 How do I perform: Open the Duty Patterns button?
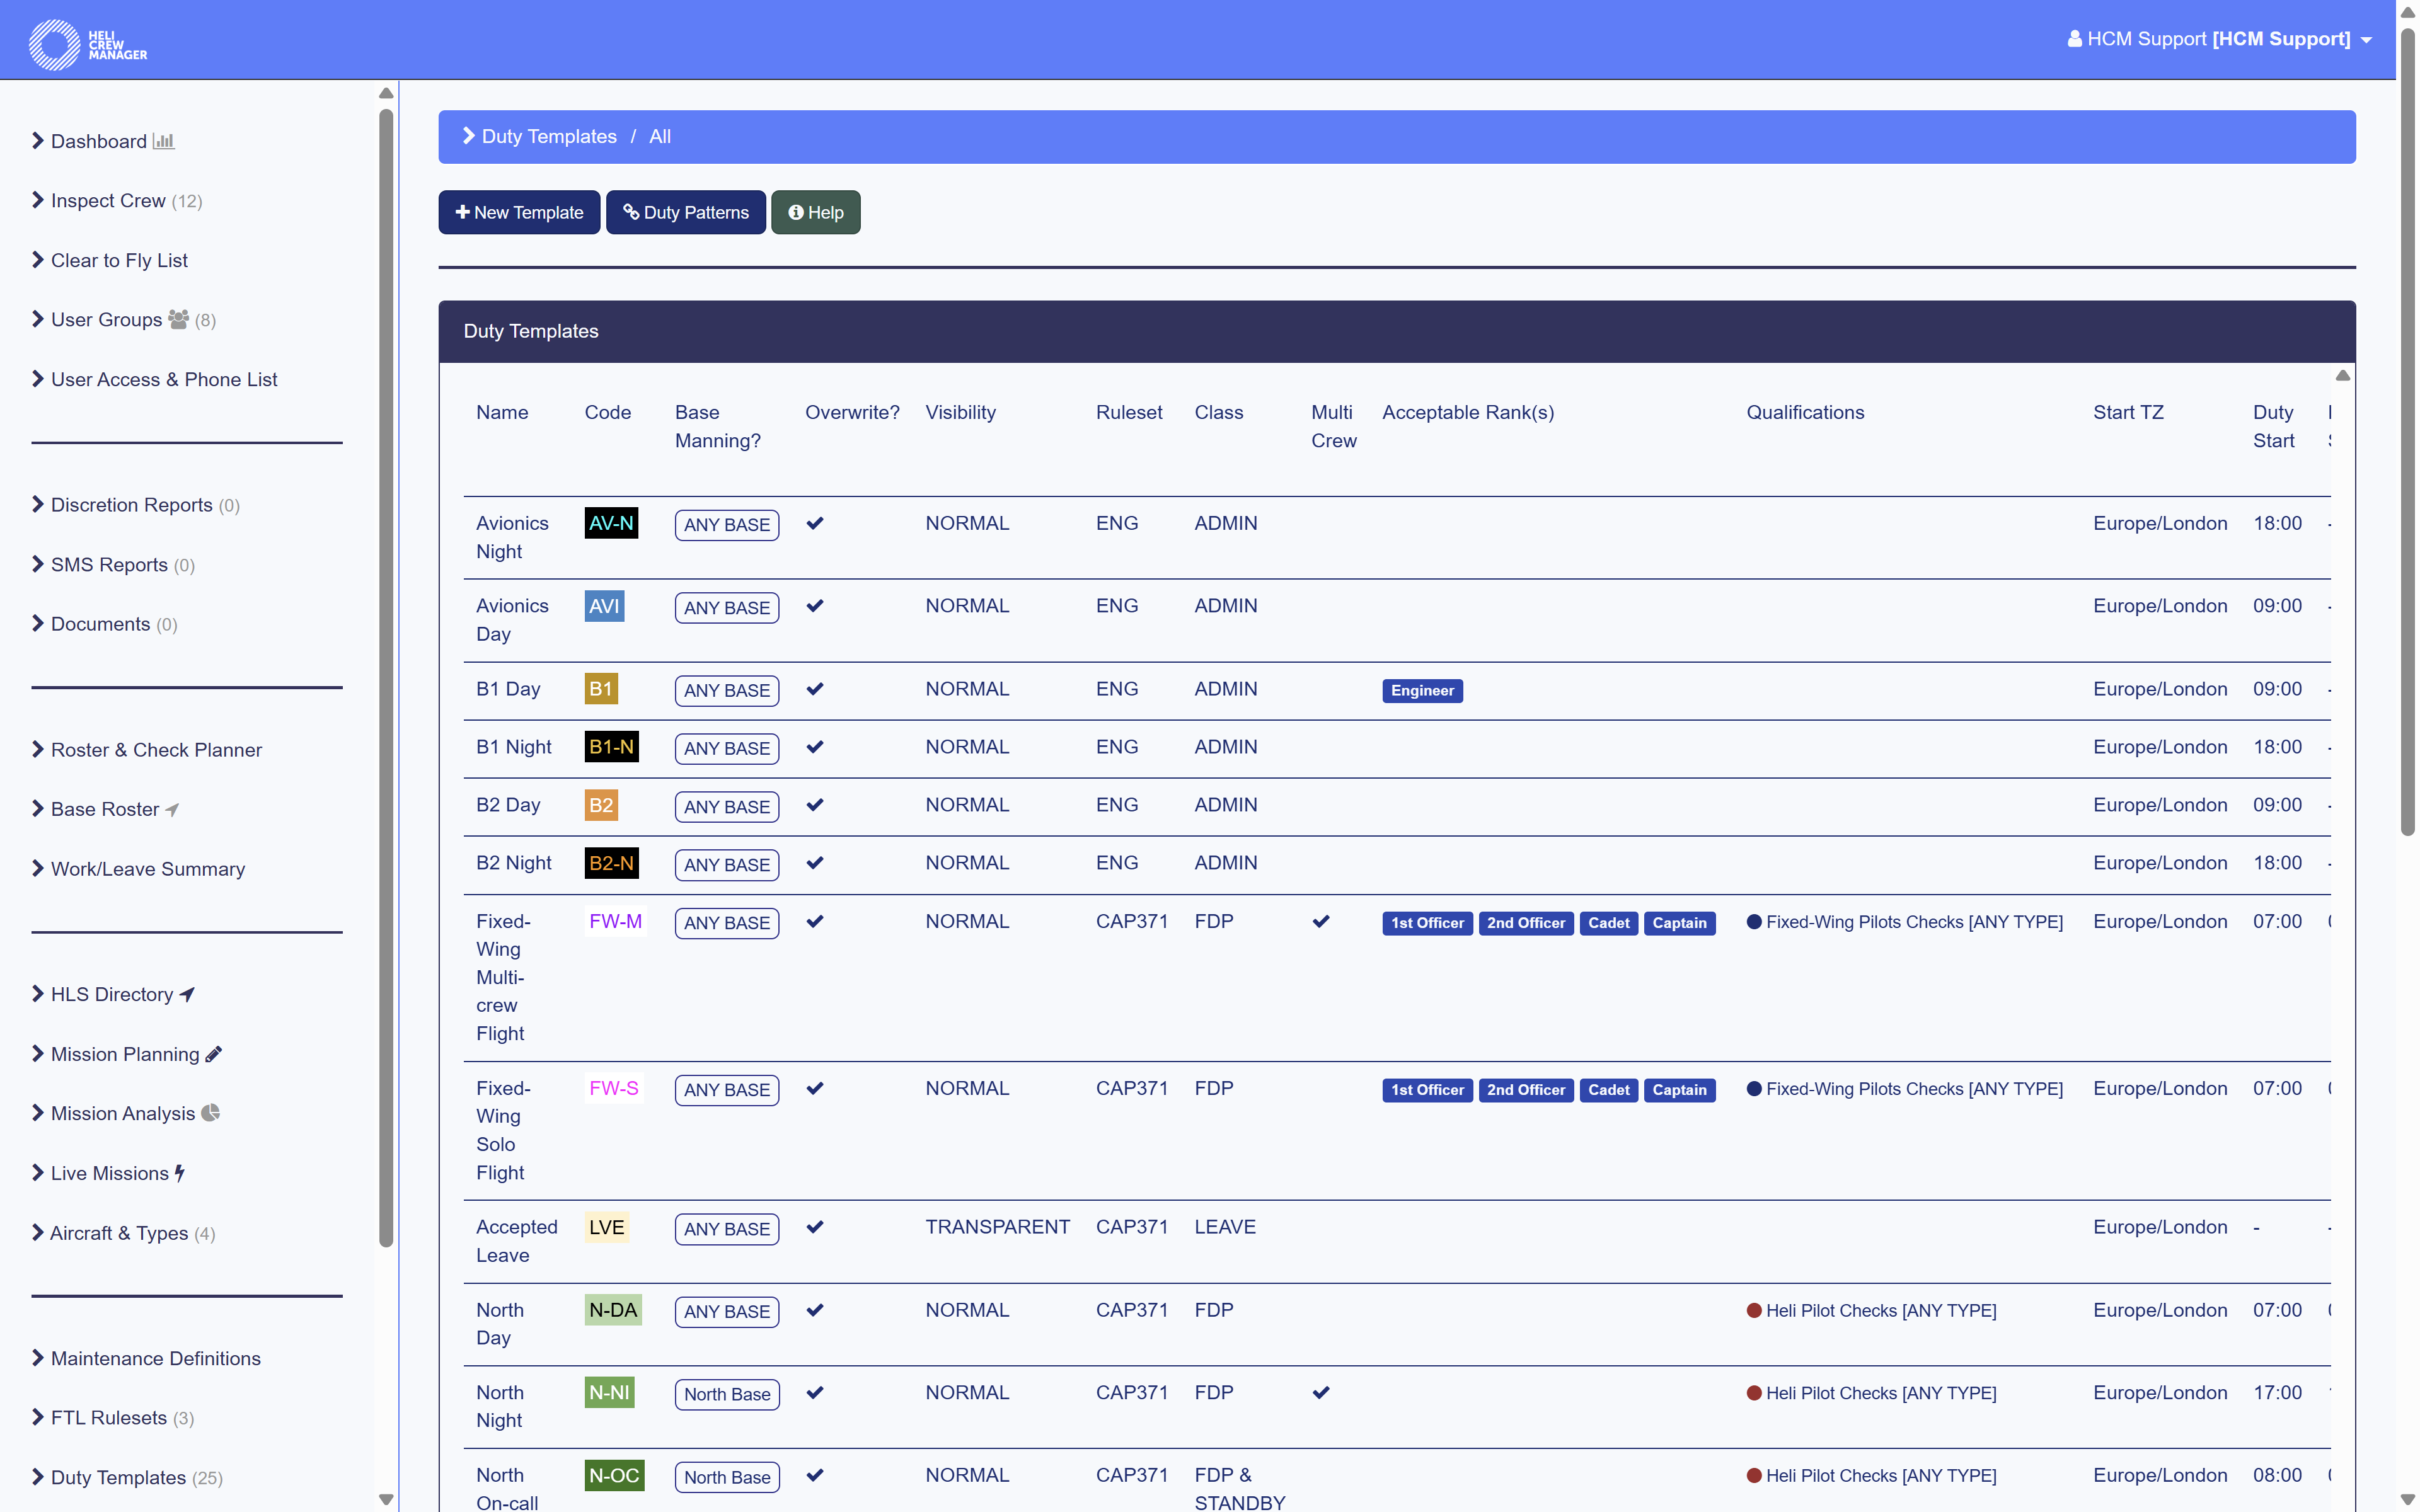[x=685, y=212]
